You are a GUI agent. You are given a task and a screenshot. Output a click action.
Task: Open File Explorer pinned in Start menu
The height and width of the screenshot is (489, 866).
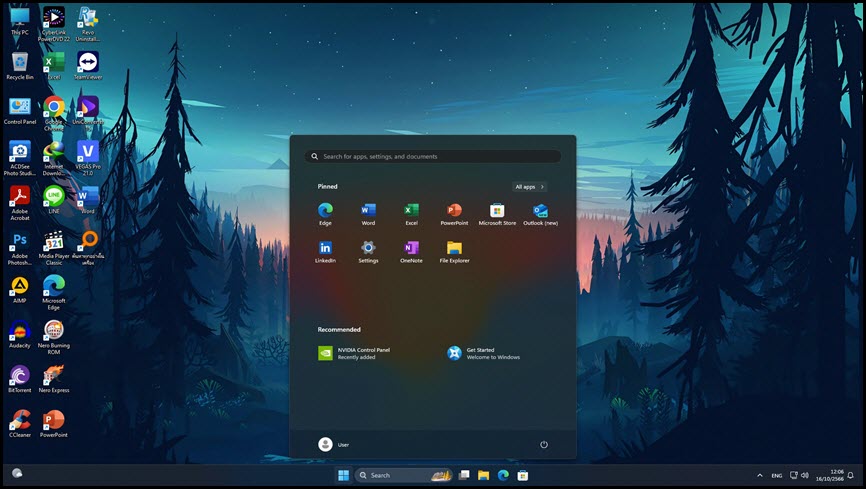click(454, 252)
